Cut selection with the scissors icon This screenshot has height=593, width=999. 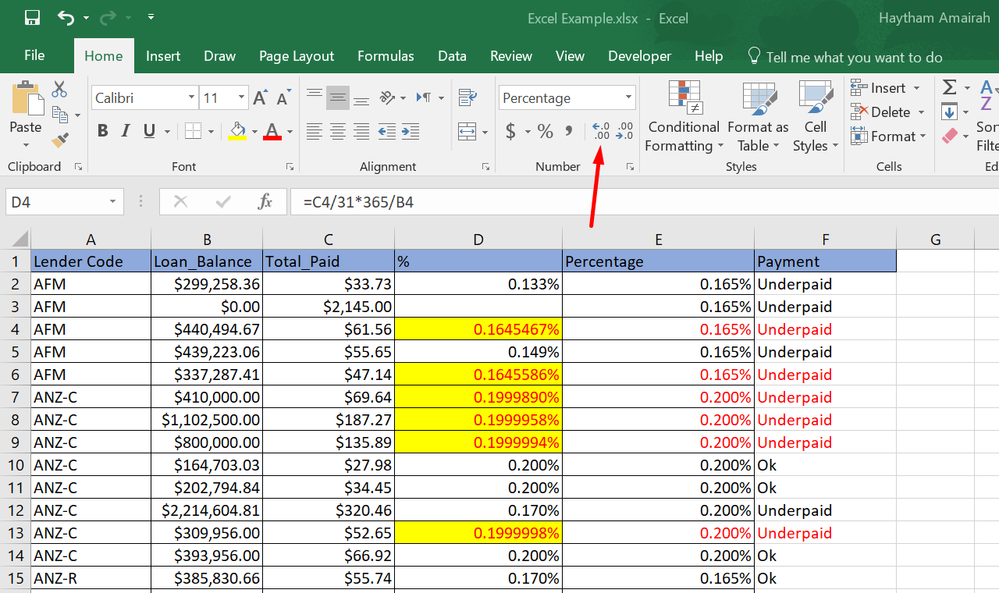[59, 89]
